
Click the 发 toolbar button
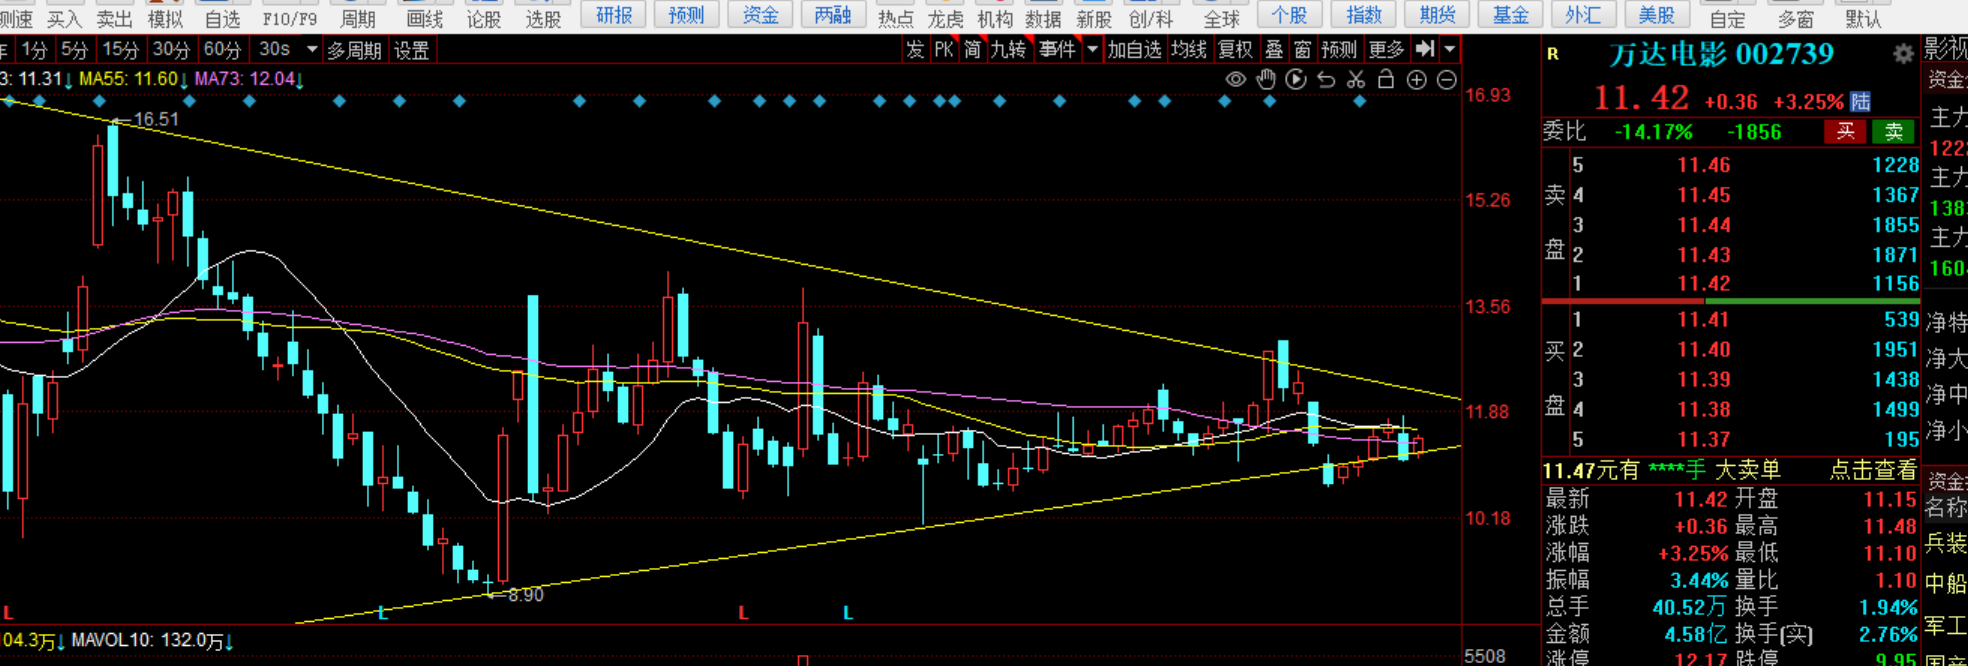pos(915,49)
